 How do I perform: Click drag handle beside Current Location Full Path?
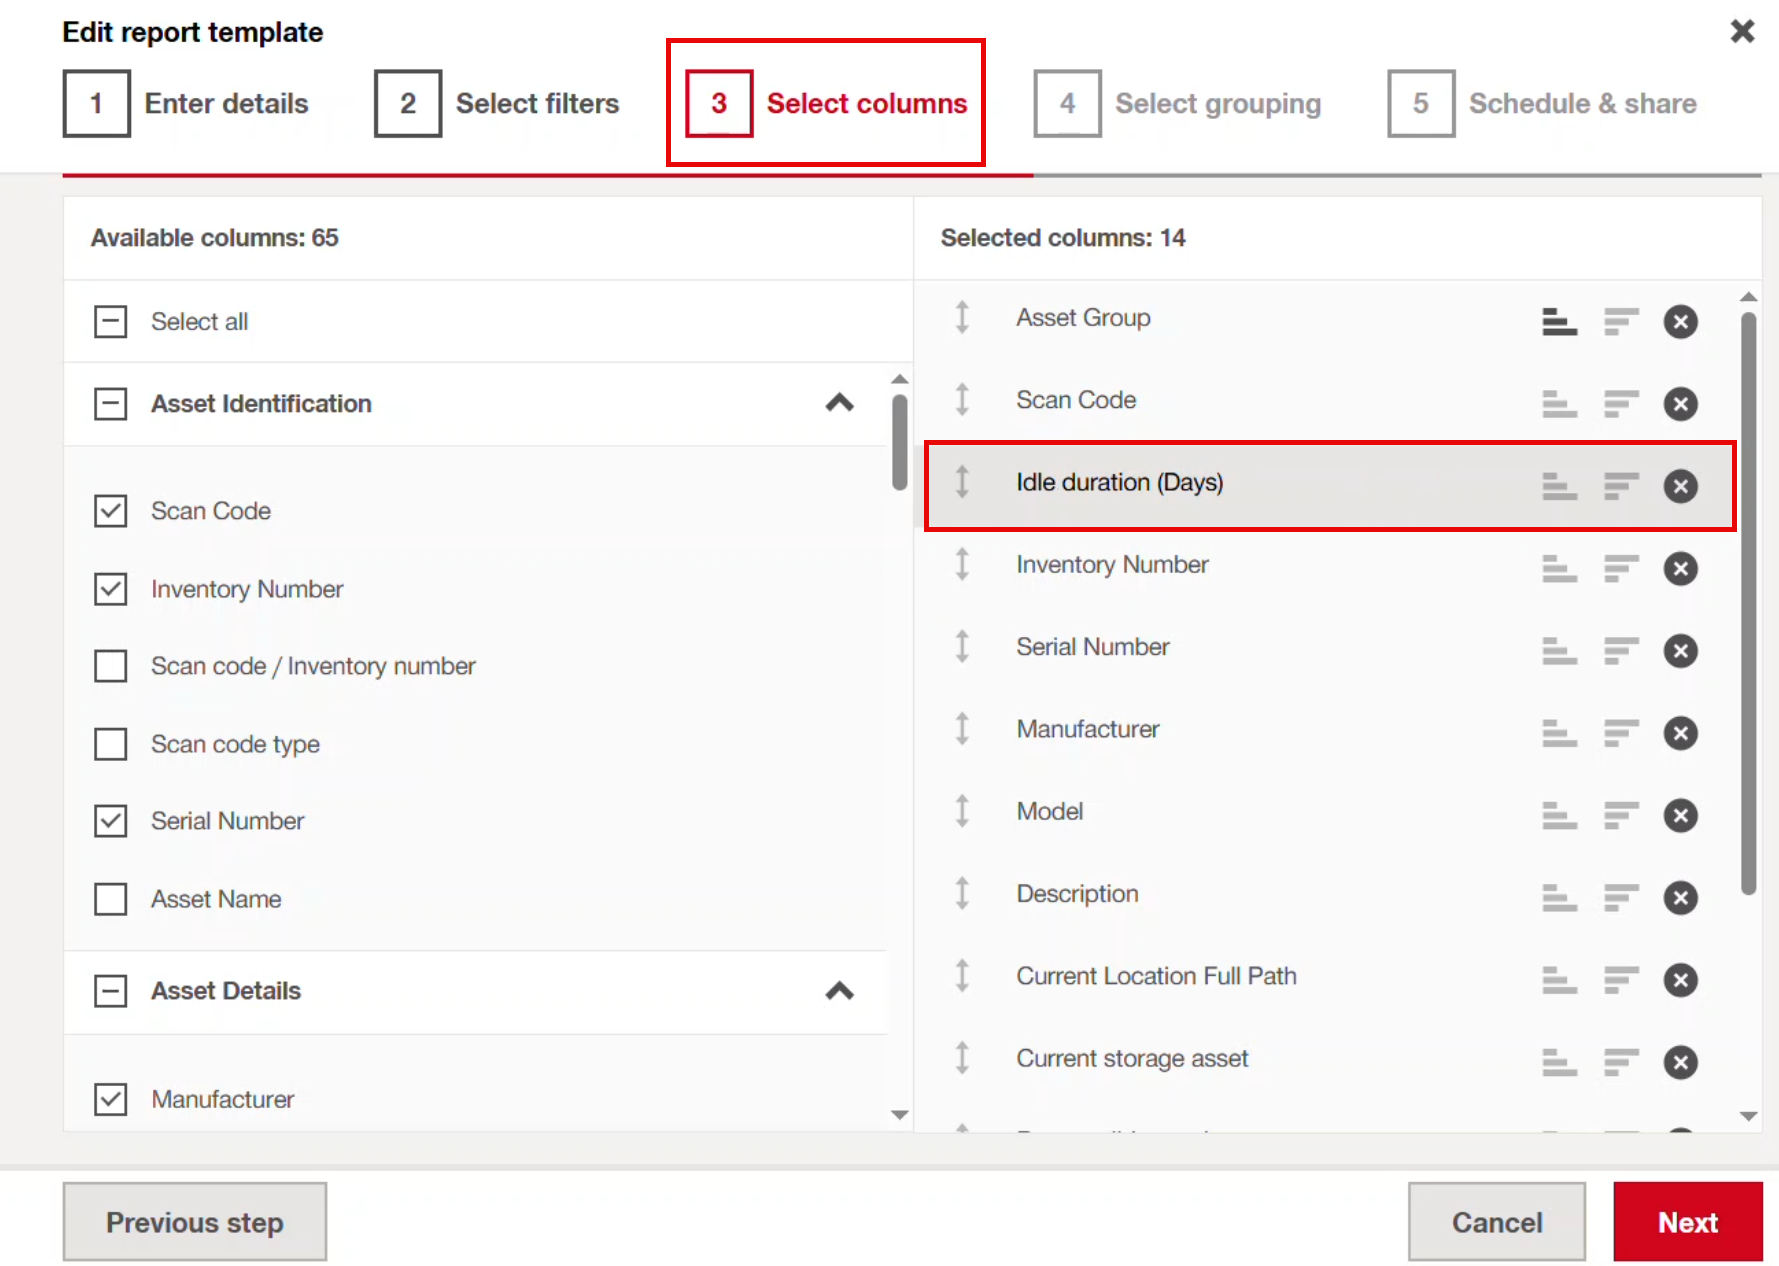click(962, 976)
